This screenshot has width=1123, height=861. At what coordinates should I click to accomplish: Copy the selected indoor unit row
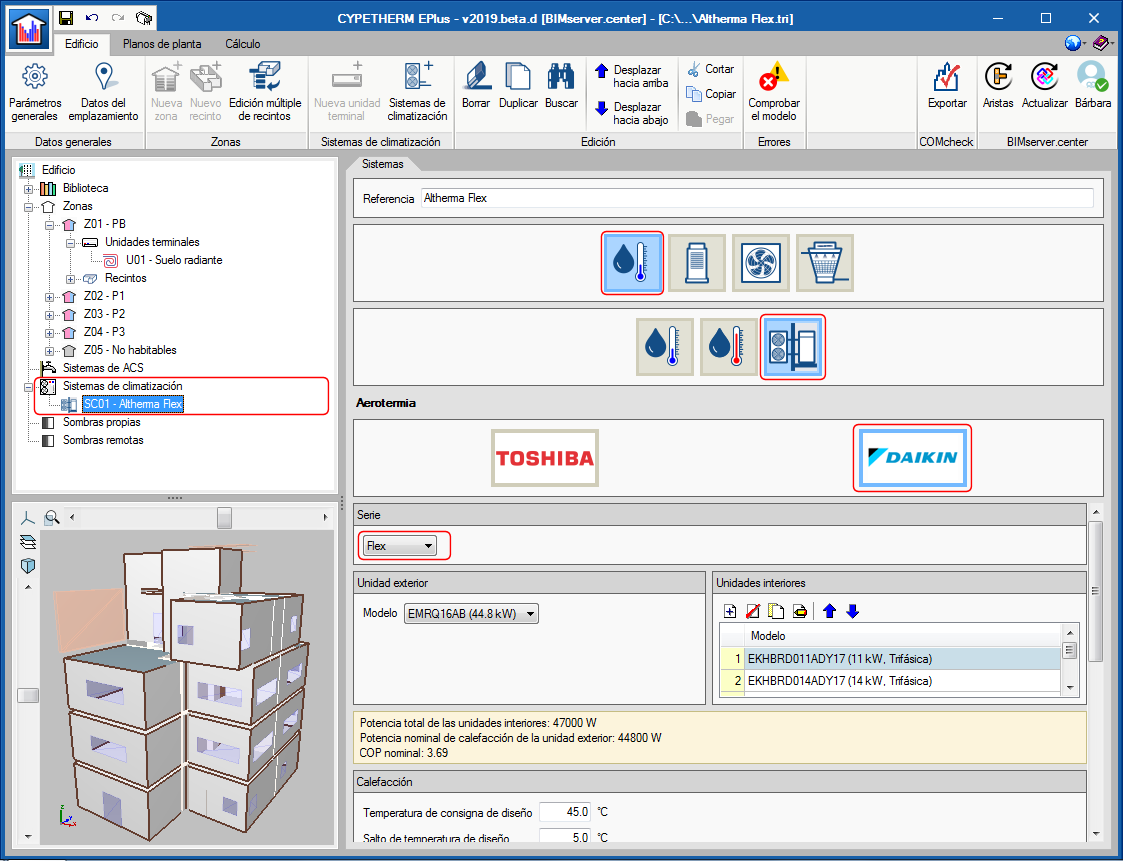(x=776, y=611)
